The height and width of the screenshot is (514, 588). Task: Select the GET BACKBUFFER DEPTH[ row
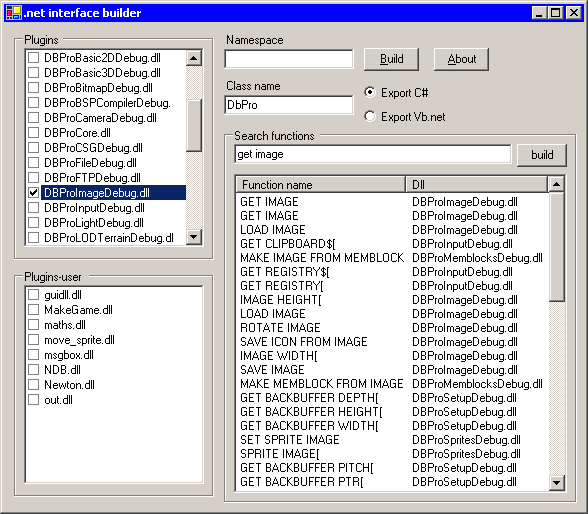[393, 397]
